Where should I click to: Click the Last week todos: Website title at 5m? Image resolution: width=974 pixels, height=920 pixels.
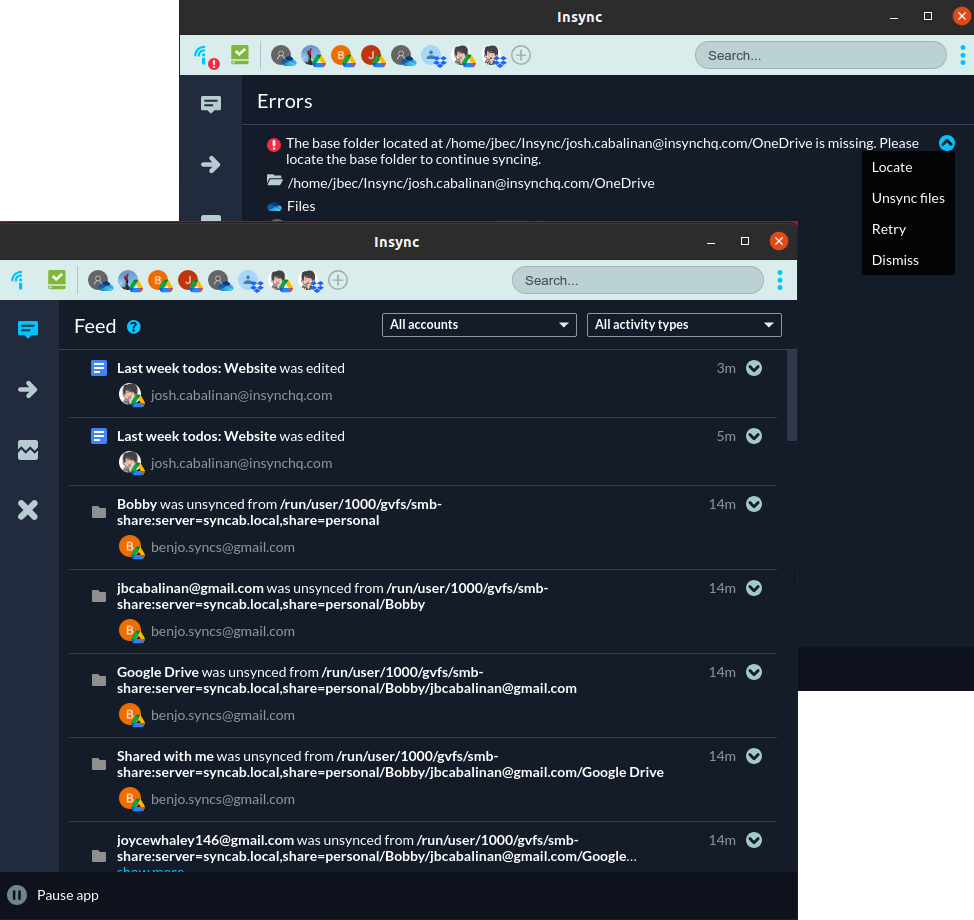[196, 436]
